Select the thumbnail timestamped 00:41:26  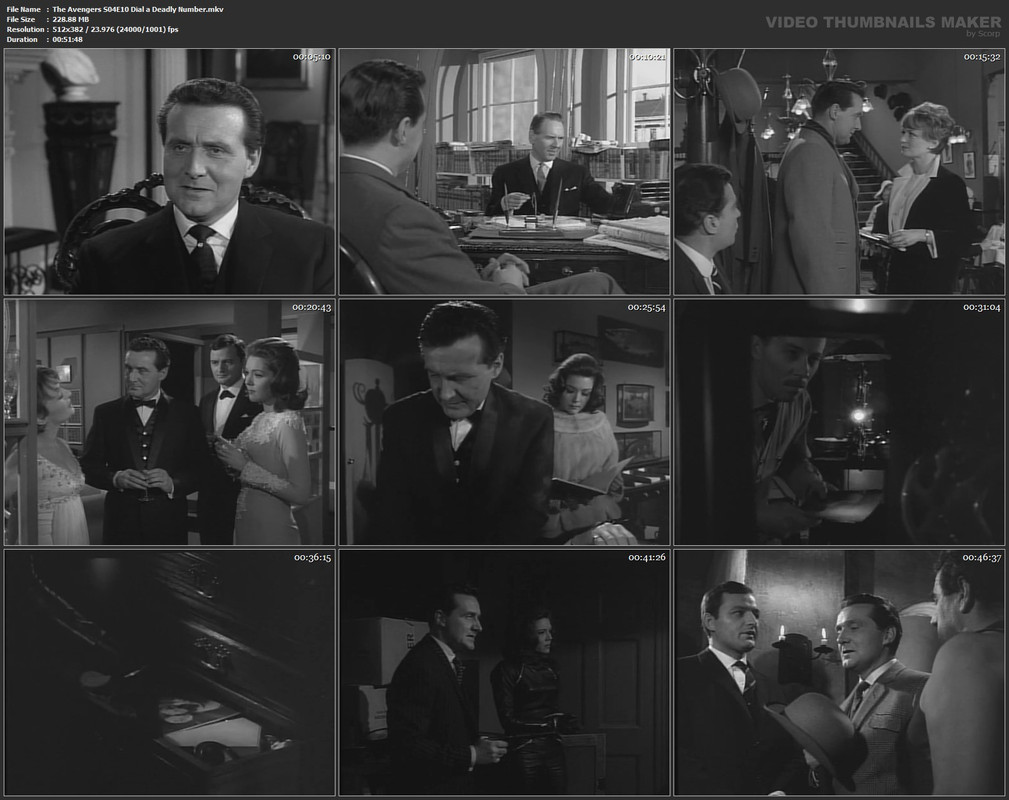(504, 673)
